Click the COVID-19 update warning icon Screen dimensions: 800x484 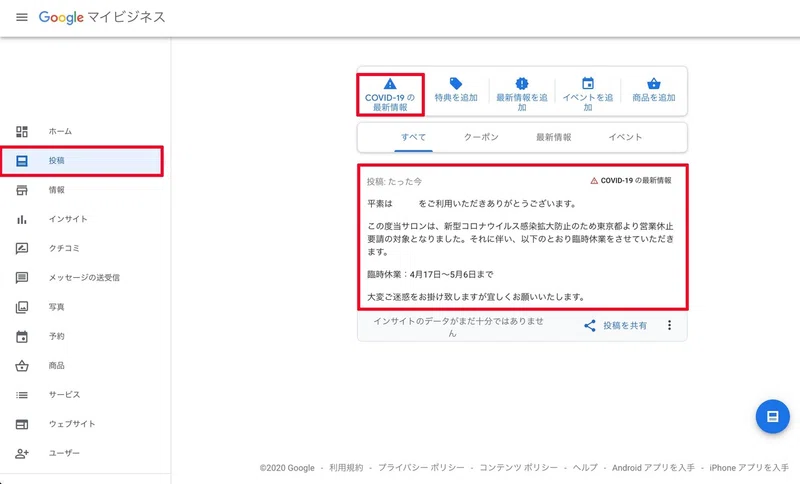[x=390, y=84]
